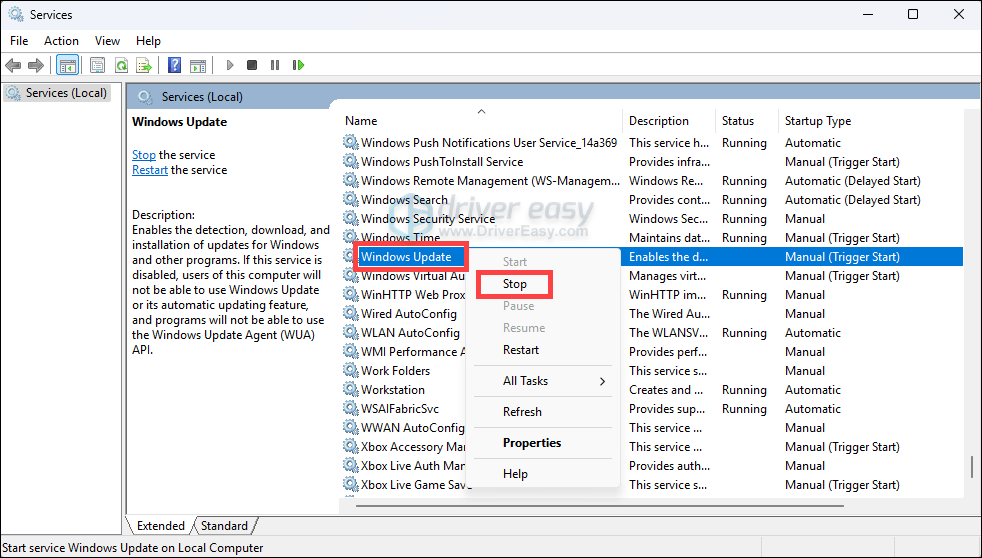The image size is (982, 558).
Task: Select the Windows Search service row
Action: click(x=404, y=200)
